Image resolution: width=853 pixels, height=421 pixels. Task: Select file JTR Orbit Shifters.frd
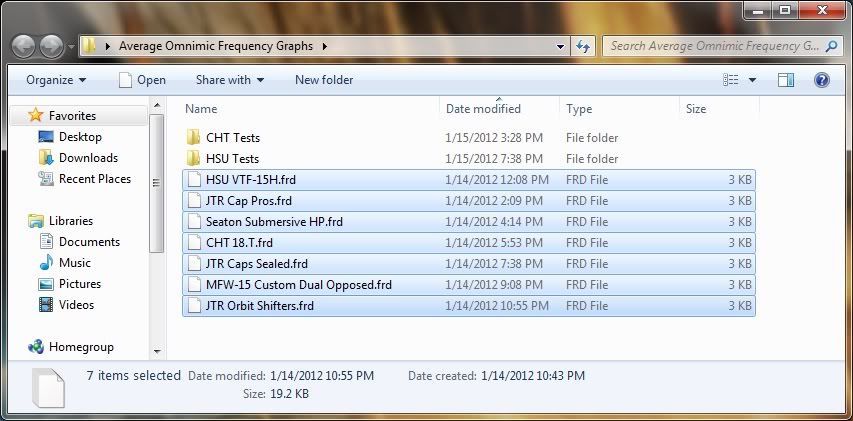pyautogui.click(x=468, y=306)
